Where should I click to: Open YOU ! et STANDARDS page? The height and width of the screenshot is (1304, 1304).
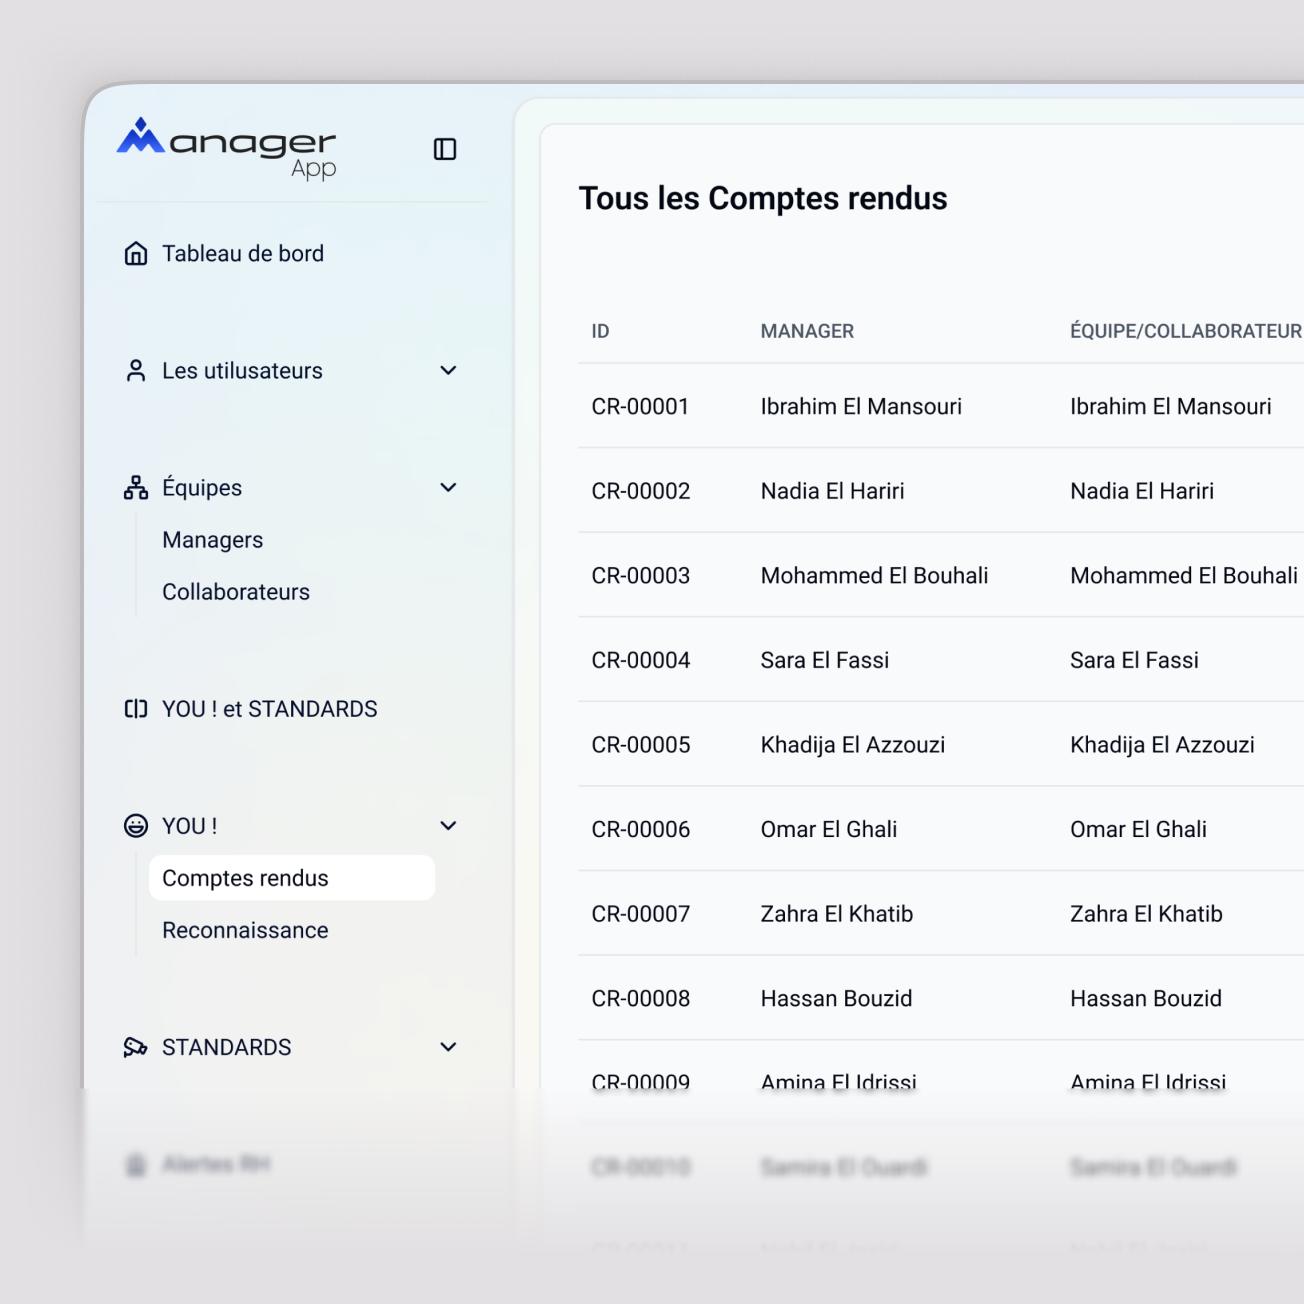[x=270, y=709]
